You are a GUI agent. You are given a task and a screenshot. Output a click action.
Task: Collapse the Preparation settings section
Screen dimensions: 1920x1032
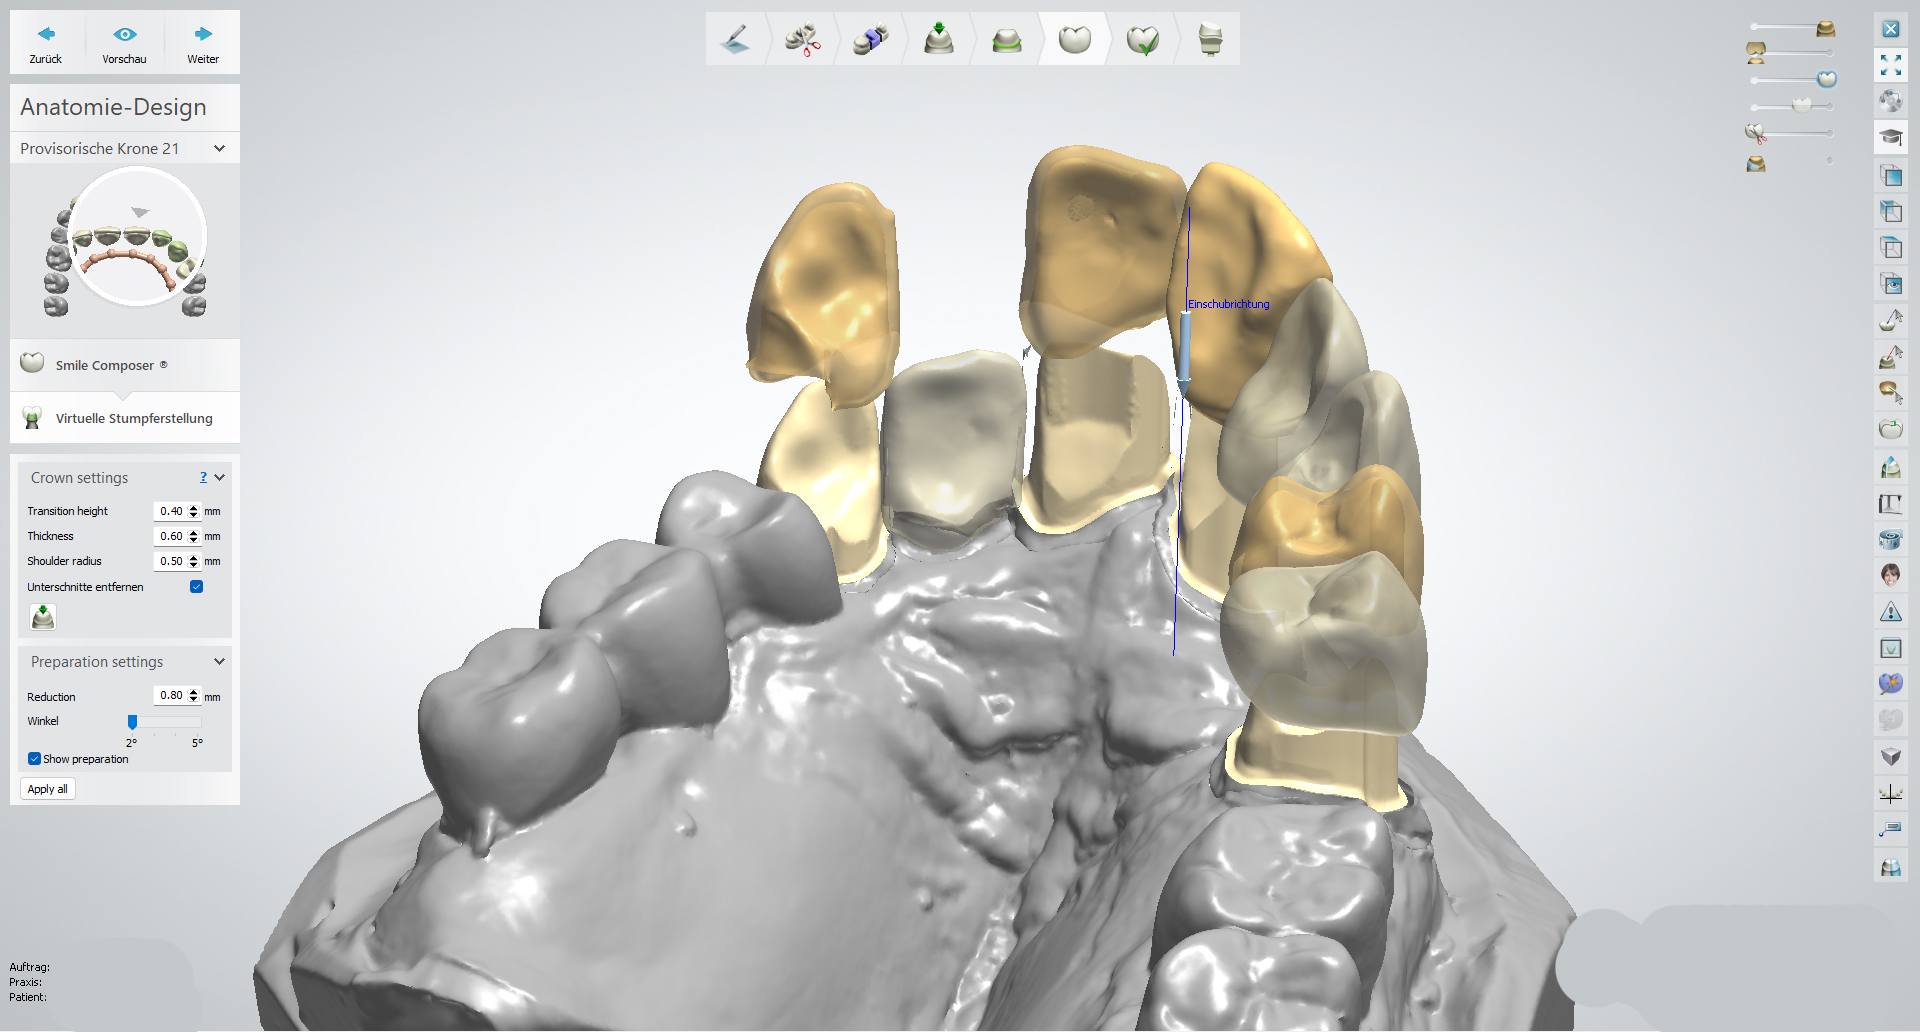point(220,662)
